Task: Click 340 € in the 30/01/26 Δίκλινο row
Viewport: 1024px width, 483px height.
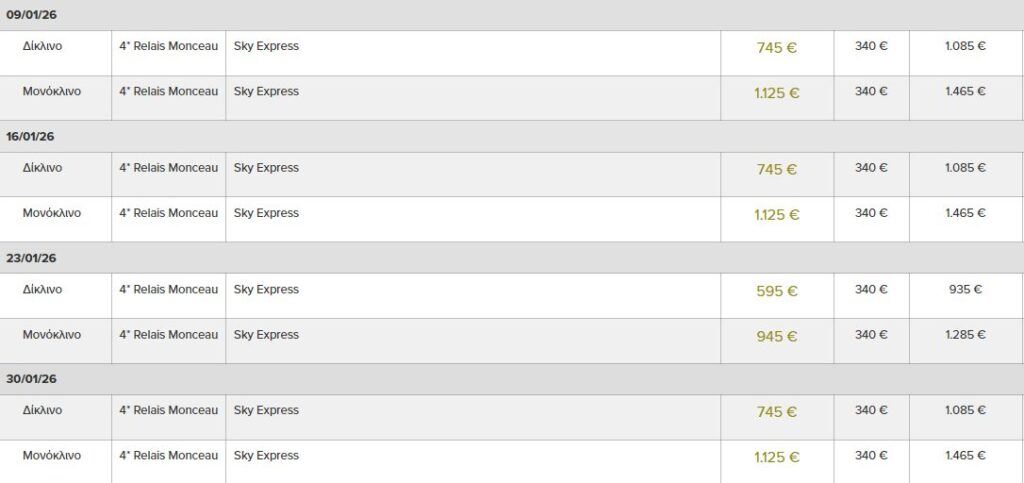Action: 871,411
